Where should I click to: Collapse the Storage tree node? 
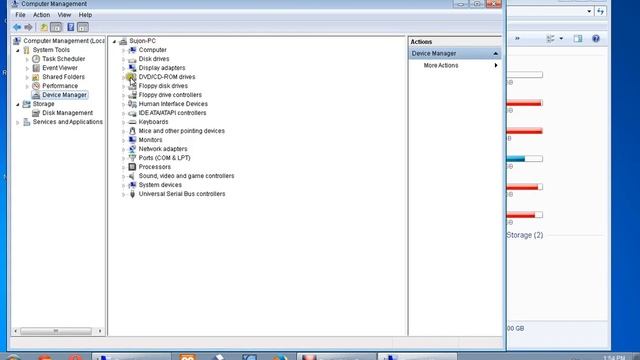click(x=18, y=104)
